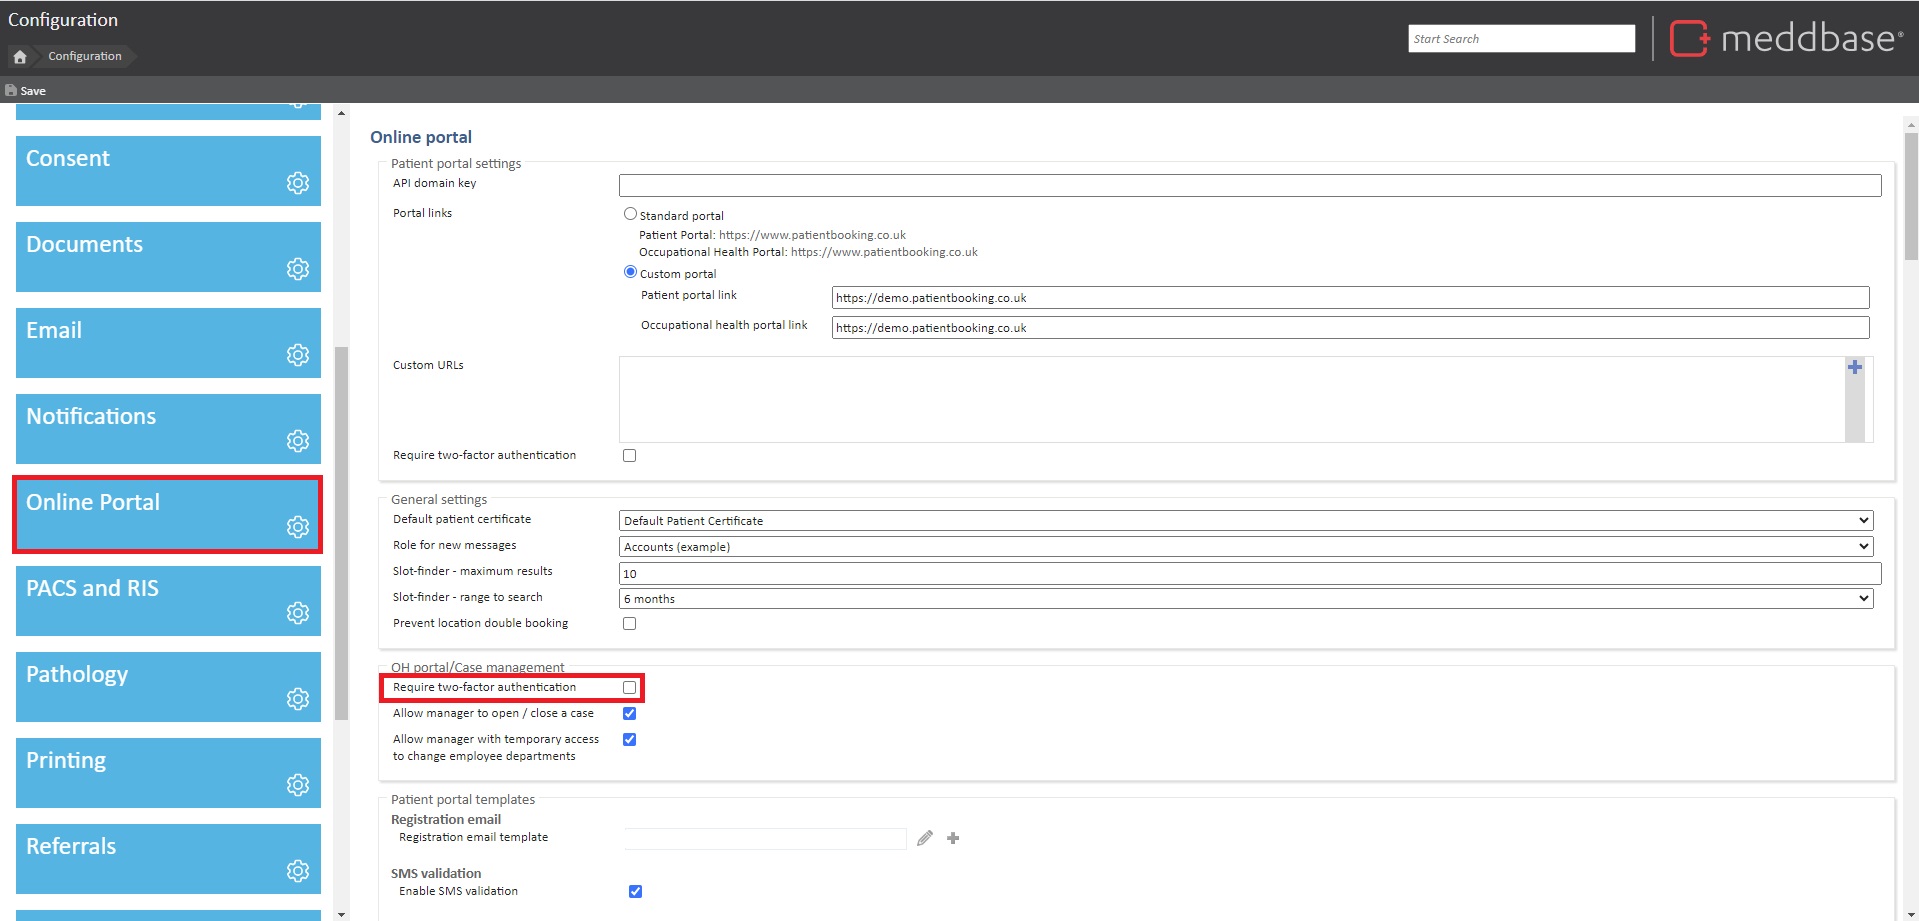1919x921 pixels.
Task: Expand Role for new messages dropdown
Action: point(1245,547)
